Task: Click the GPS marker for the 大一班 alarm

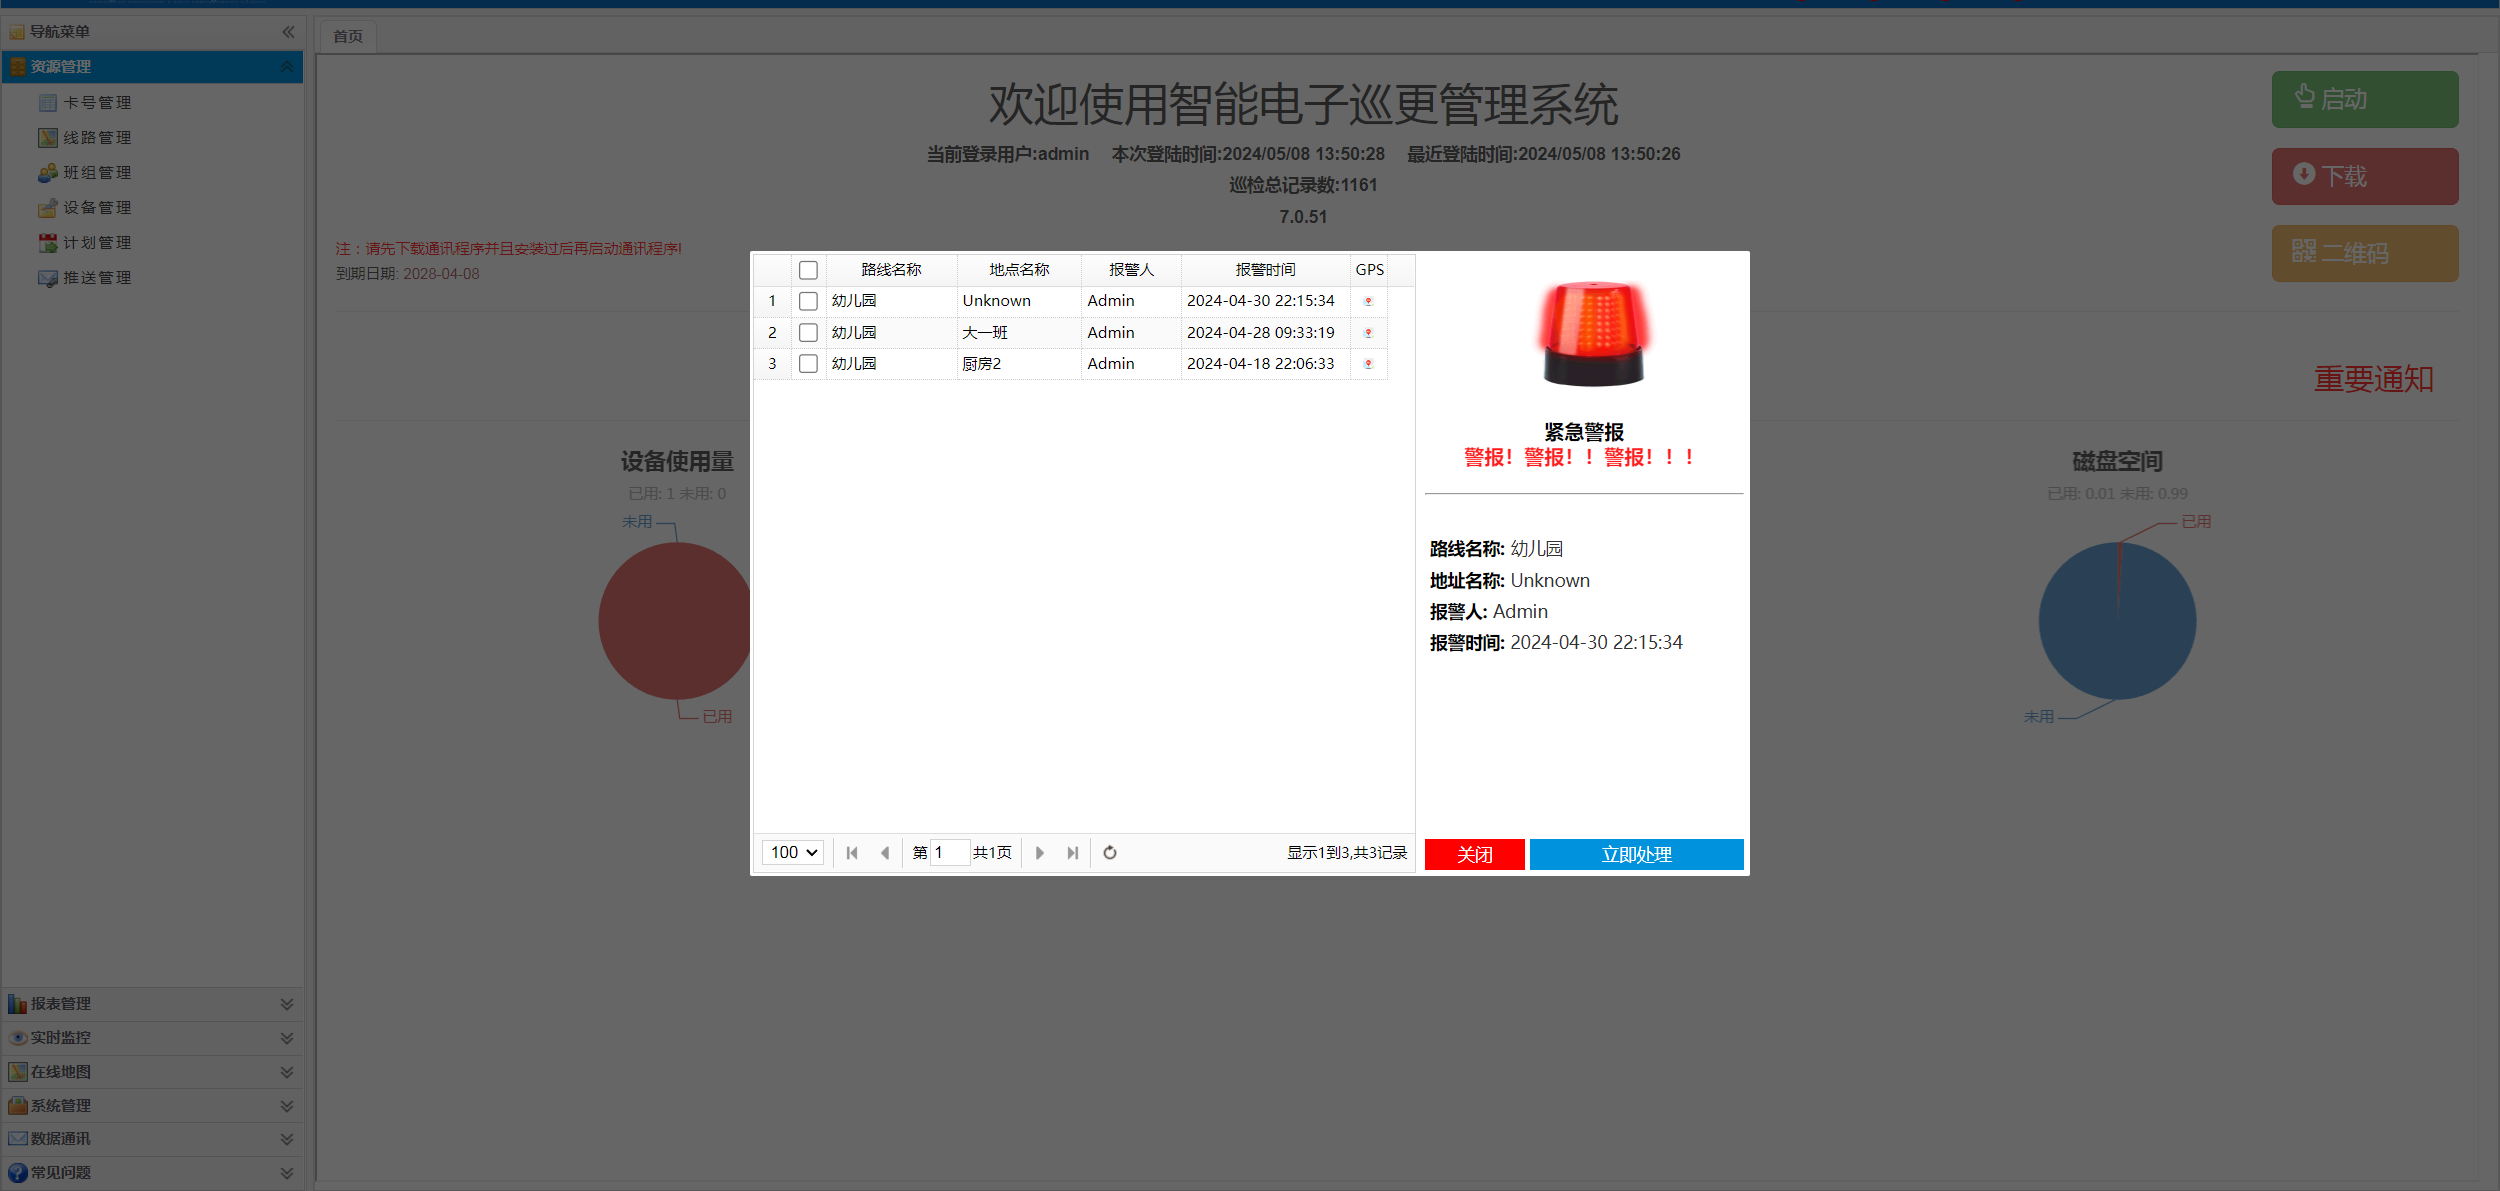Action: [x=1368, y=333]
